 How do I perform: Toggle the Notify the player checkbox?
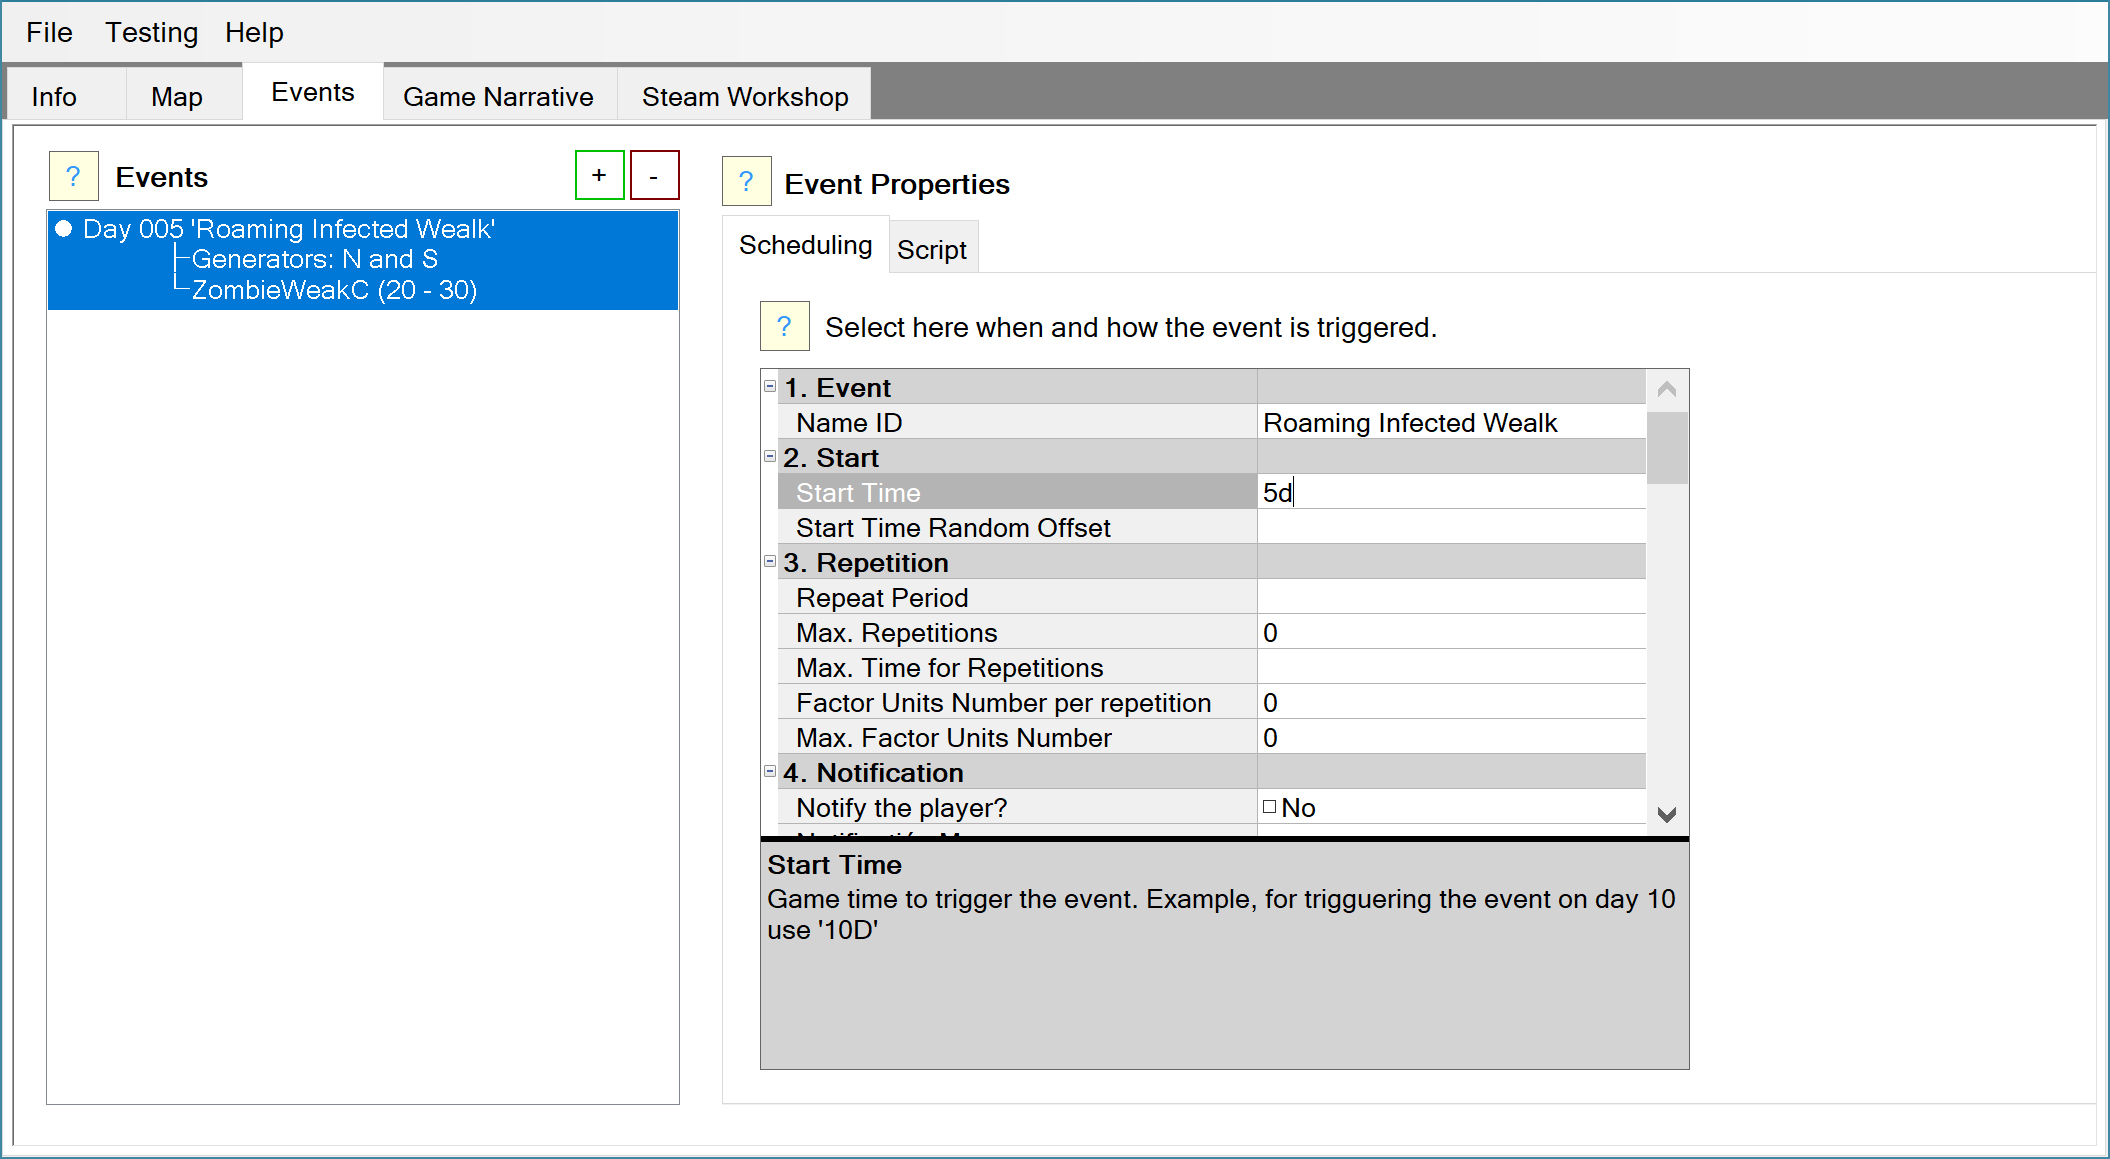(x=1269, y=807)
